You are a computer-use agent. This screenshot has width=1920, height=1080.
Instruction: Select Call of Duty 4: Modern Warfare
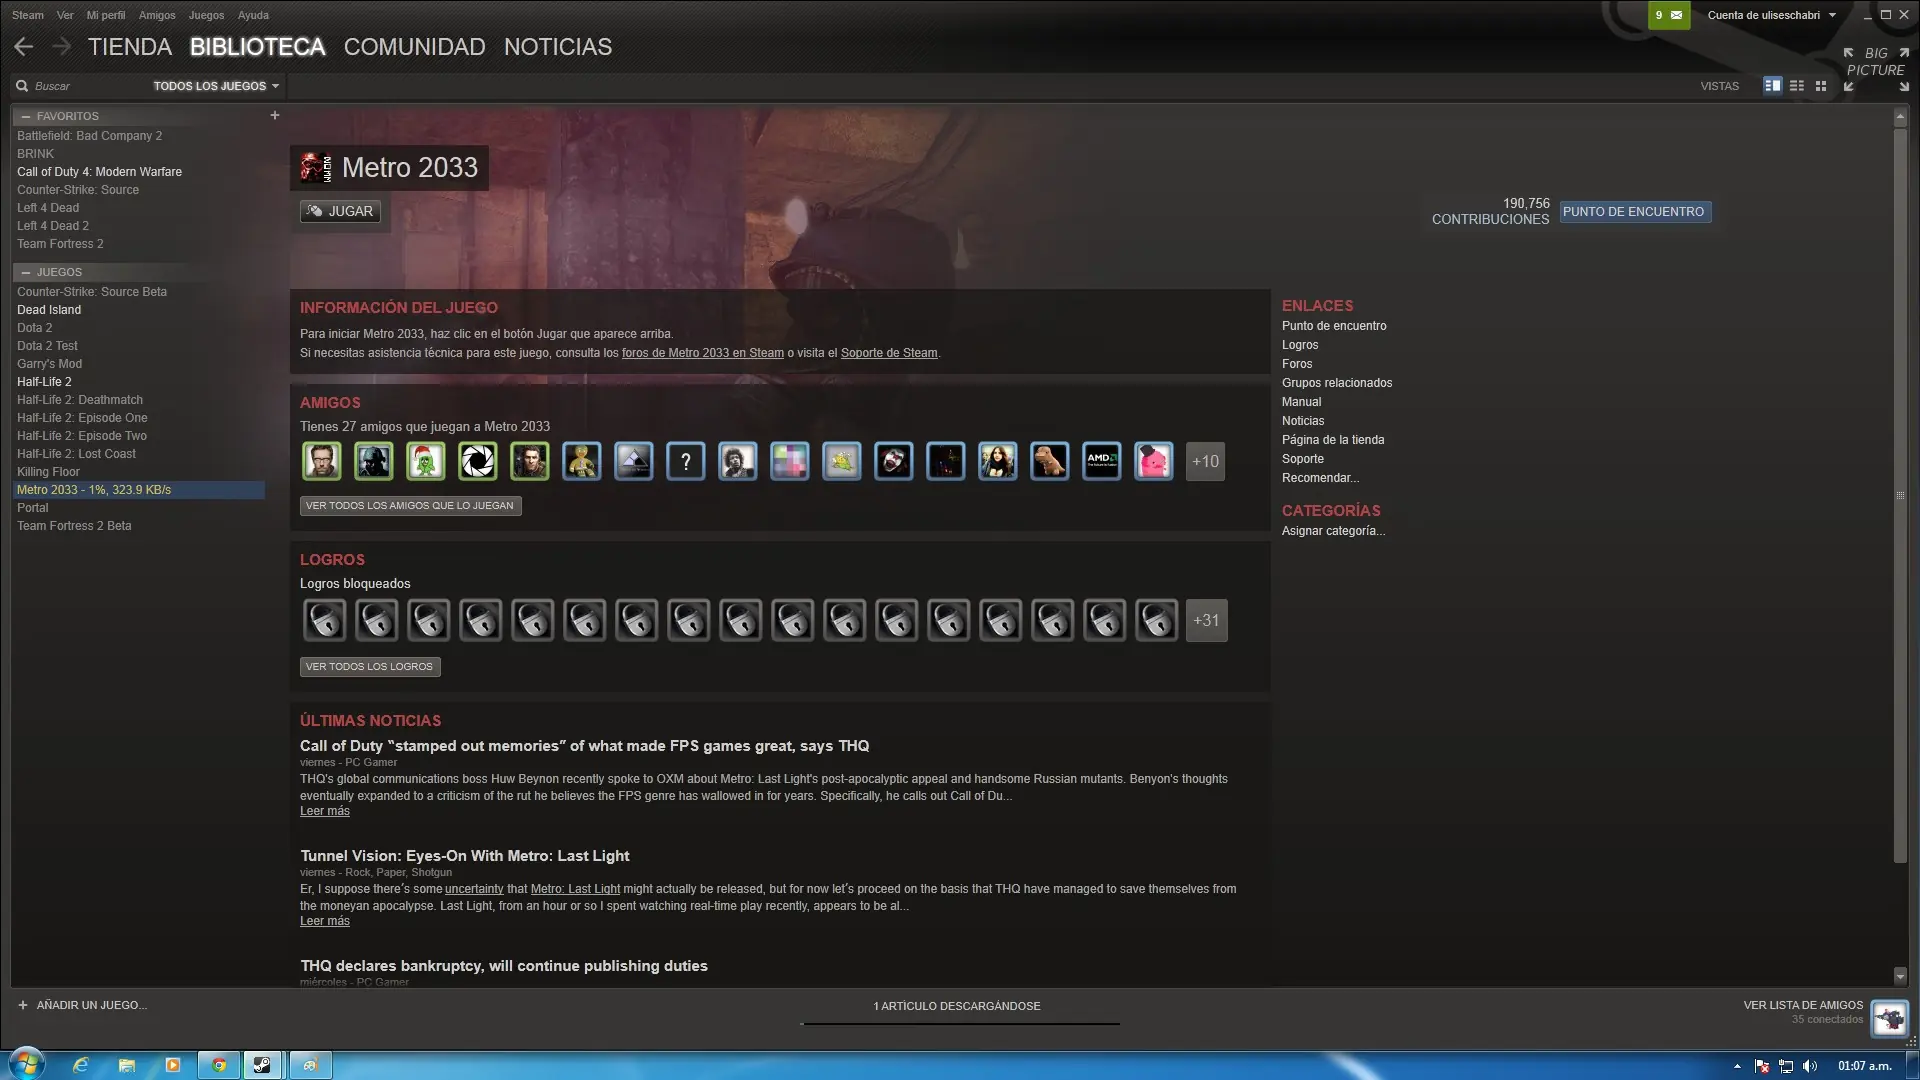(x=99, y=172)
